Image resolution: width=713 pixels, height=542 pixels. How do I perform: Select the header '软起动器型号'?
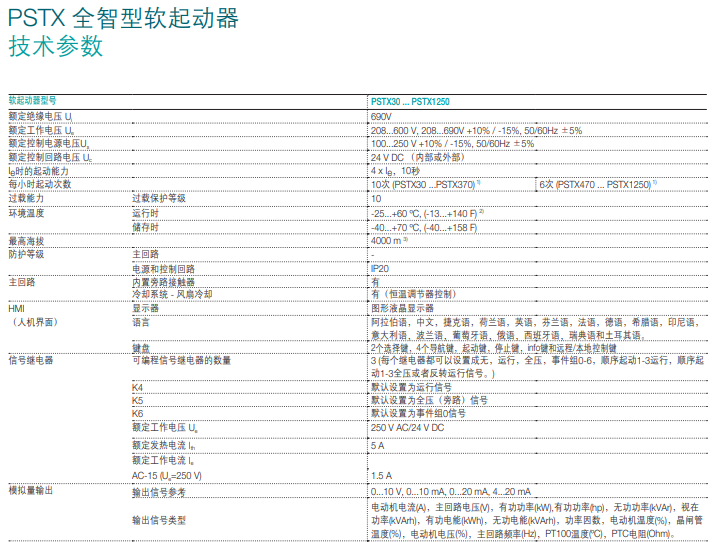(x=32, y=100)
